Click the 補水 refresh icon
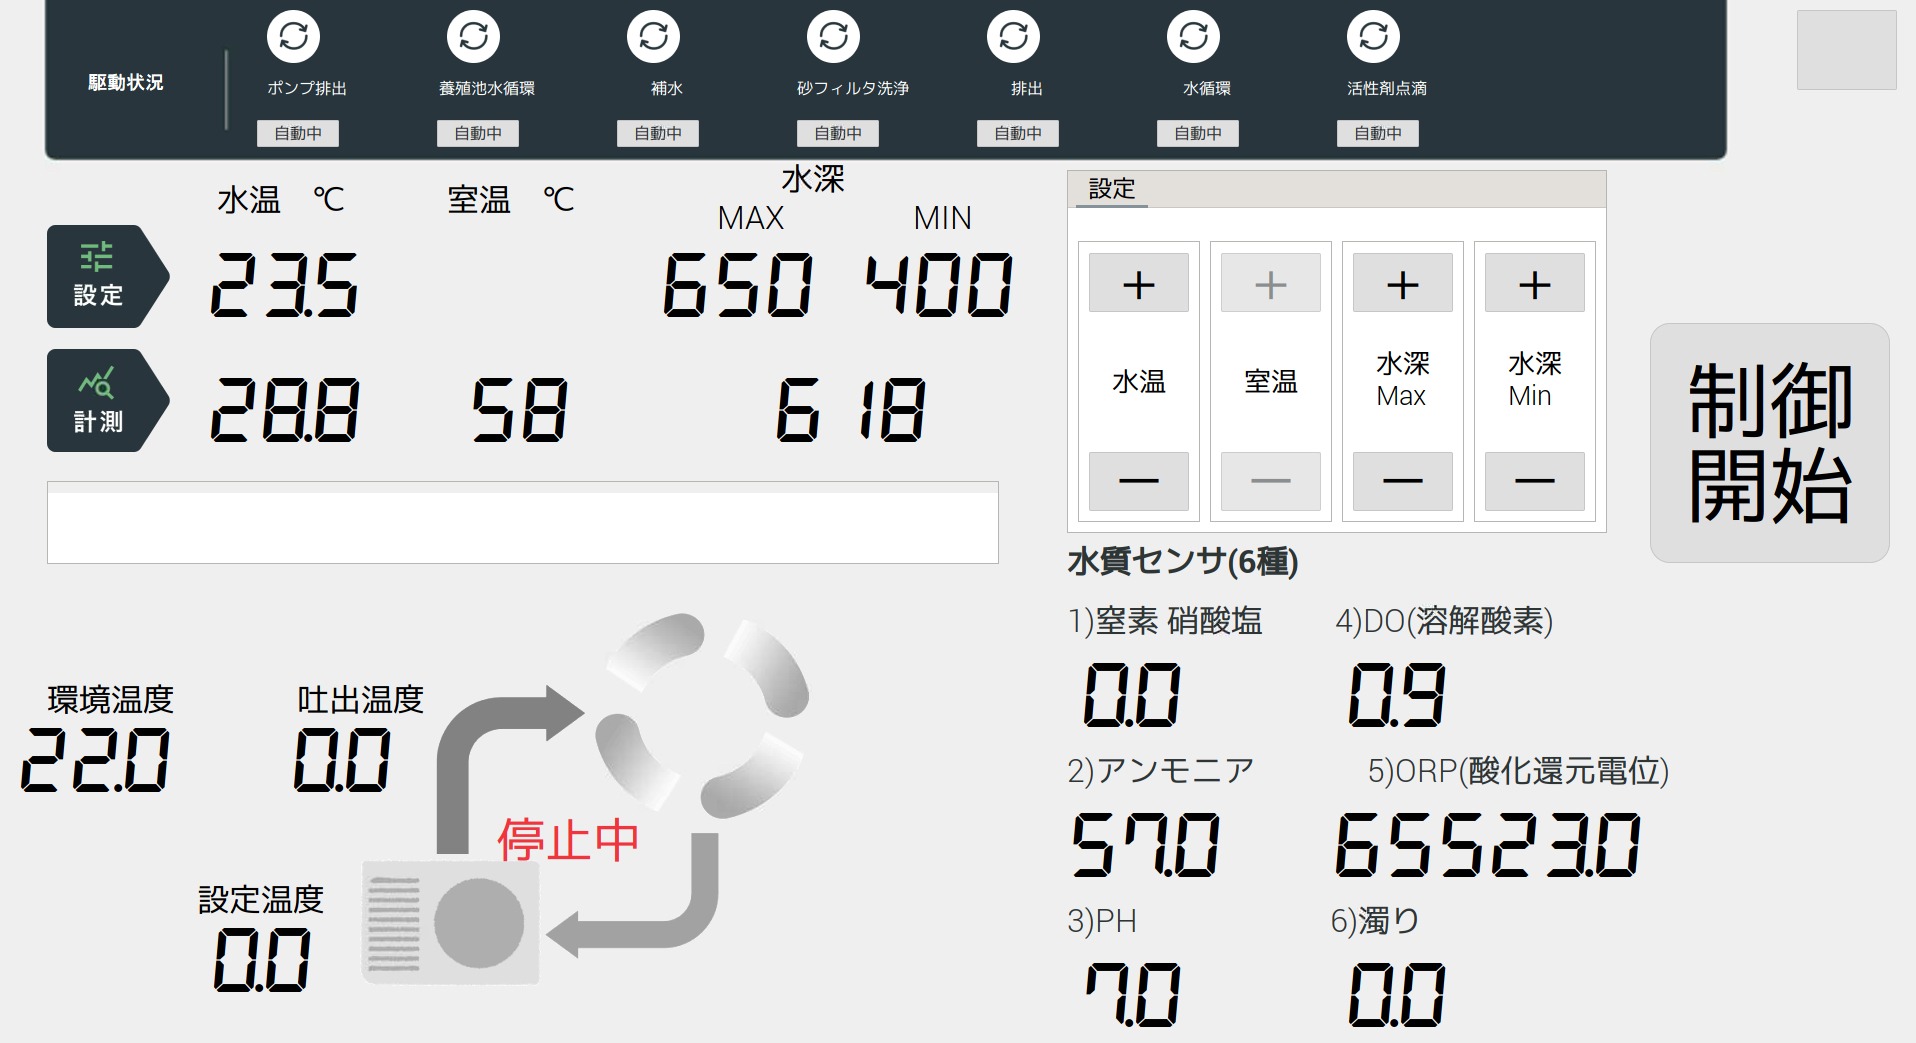This screenshot has height=1043, width=1916. (x=653, y=37)
